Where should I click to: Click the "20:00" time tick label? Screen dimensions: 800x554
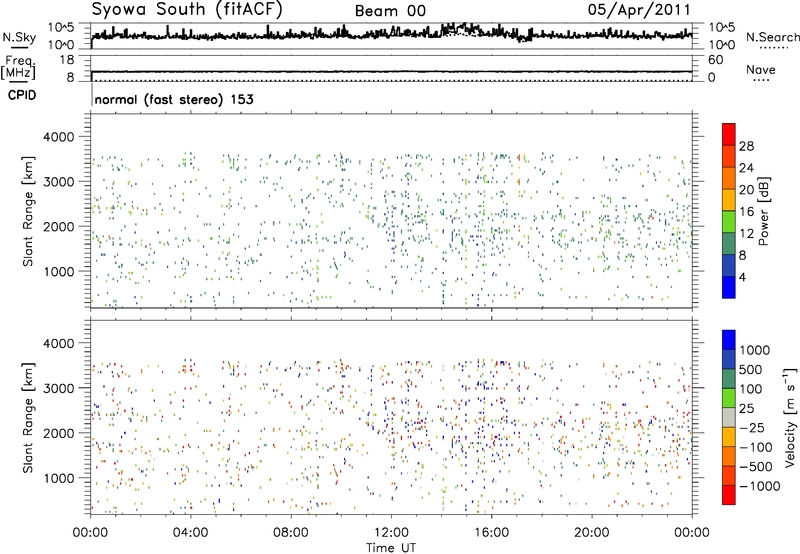pos(592,533)
